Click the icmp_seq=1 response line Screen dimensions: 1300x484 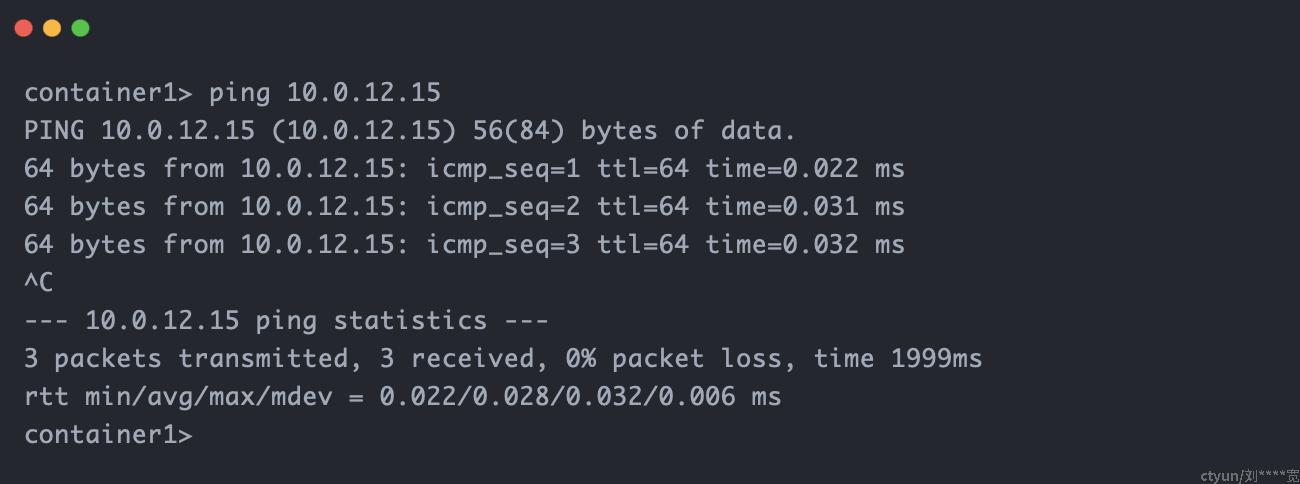pyautogui.click(x=464, y=169)
